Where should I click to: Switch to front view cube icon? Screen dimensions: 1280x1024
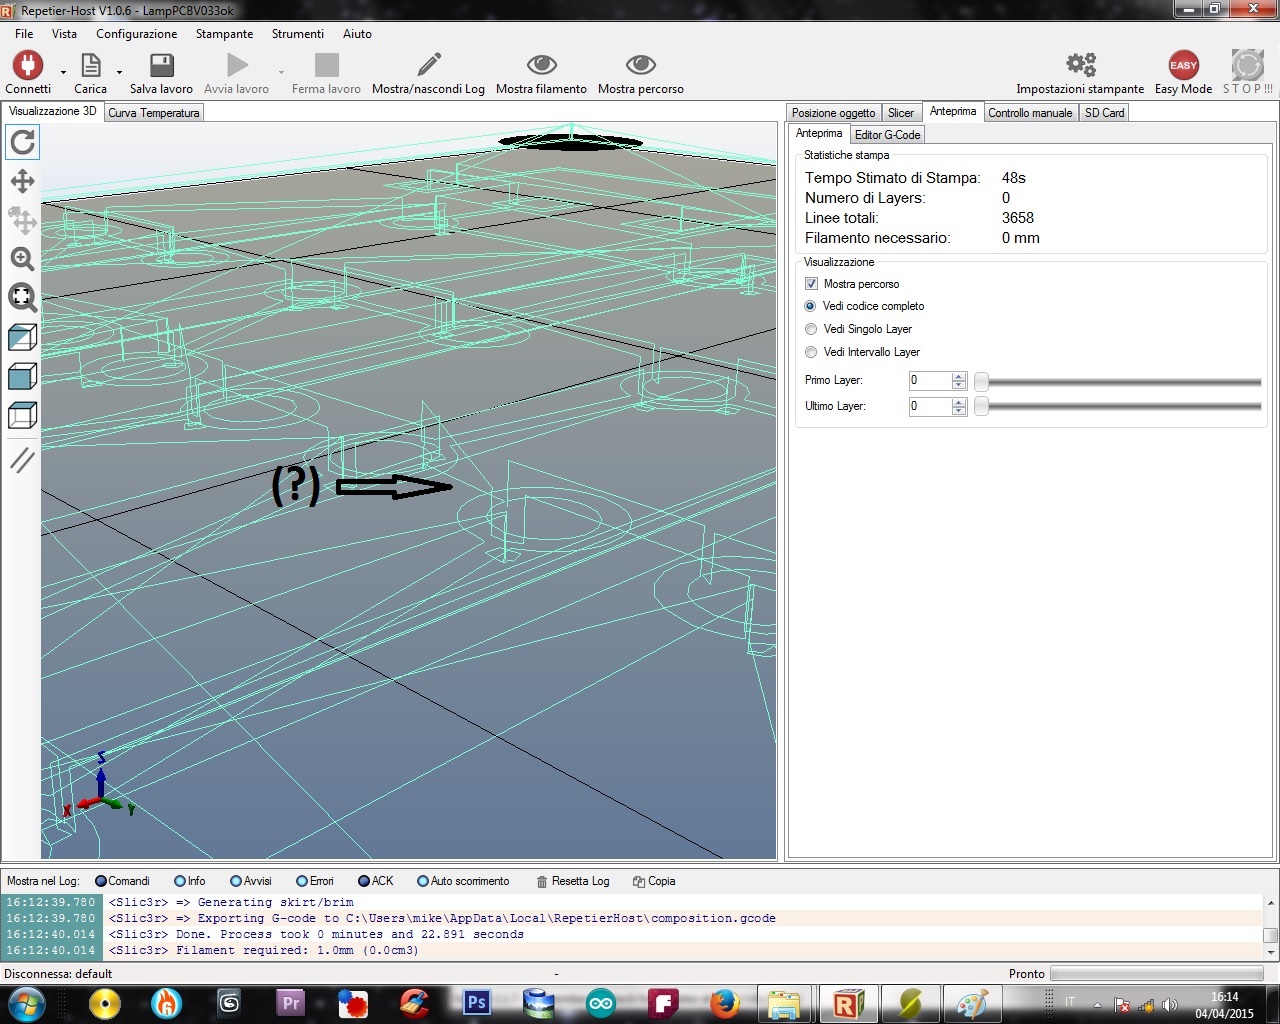22,376
